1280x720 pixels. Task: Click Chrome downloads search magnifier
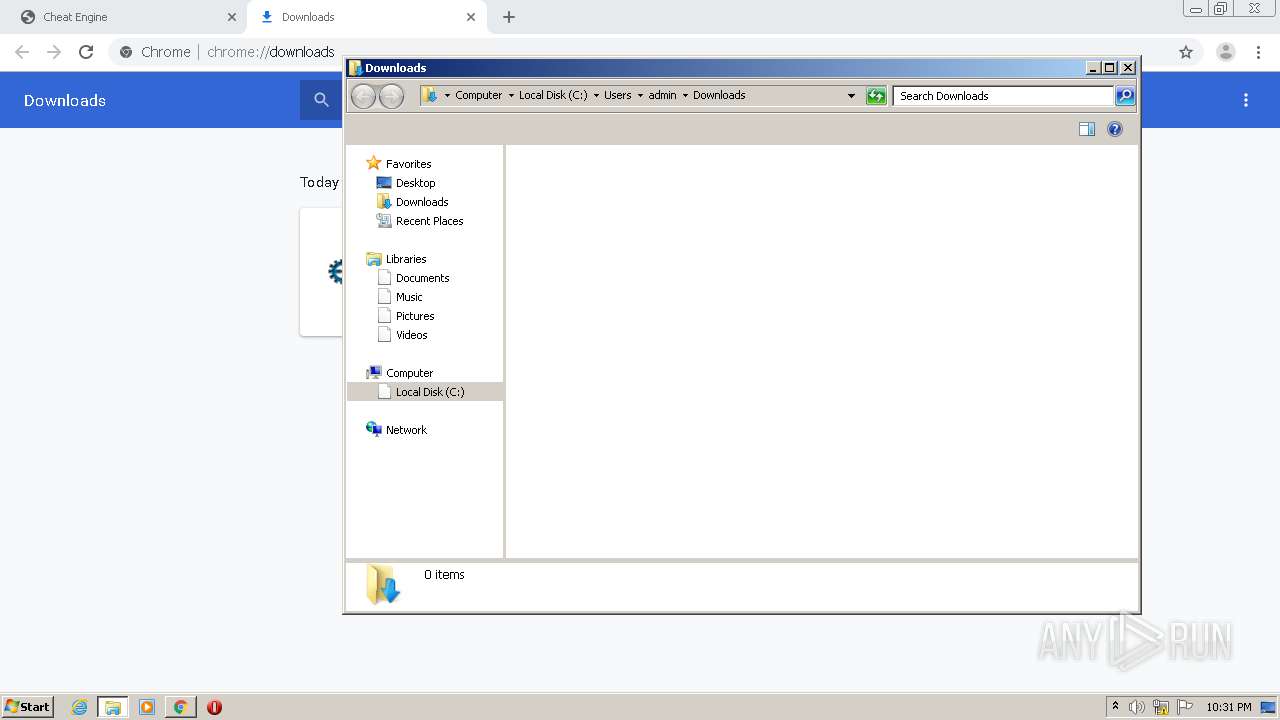(321, 100)
